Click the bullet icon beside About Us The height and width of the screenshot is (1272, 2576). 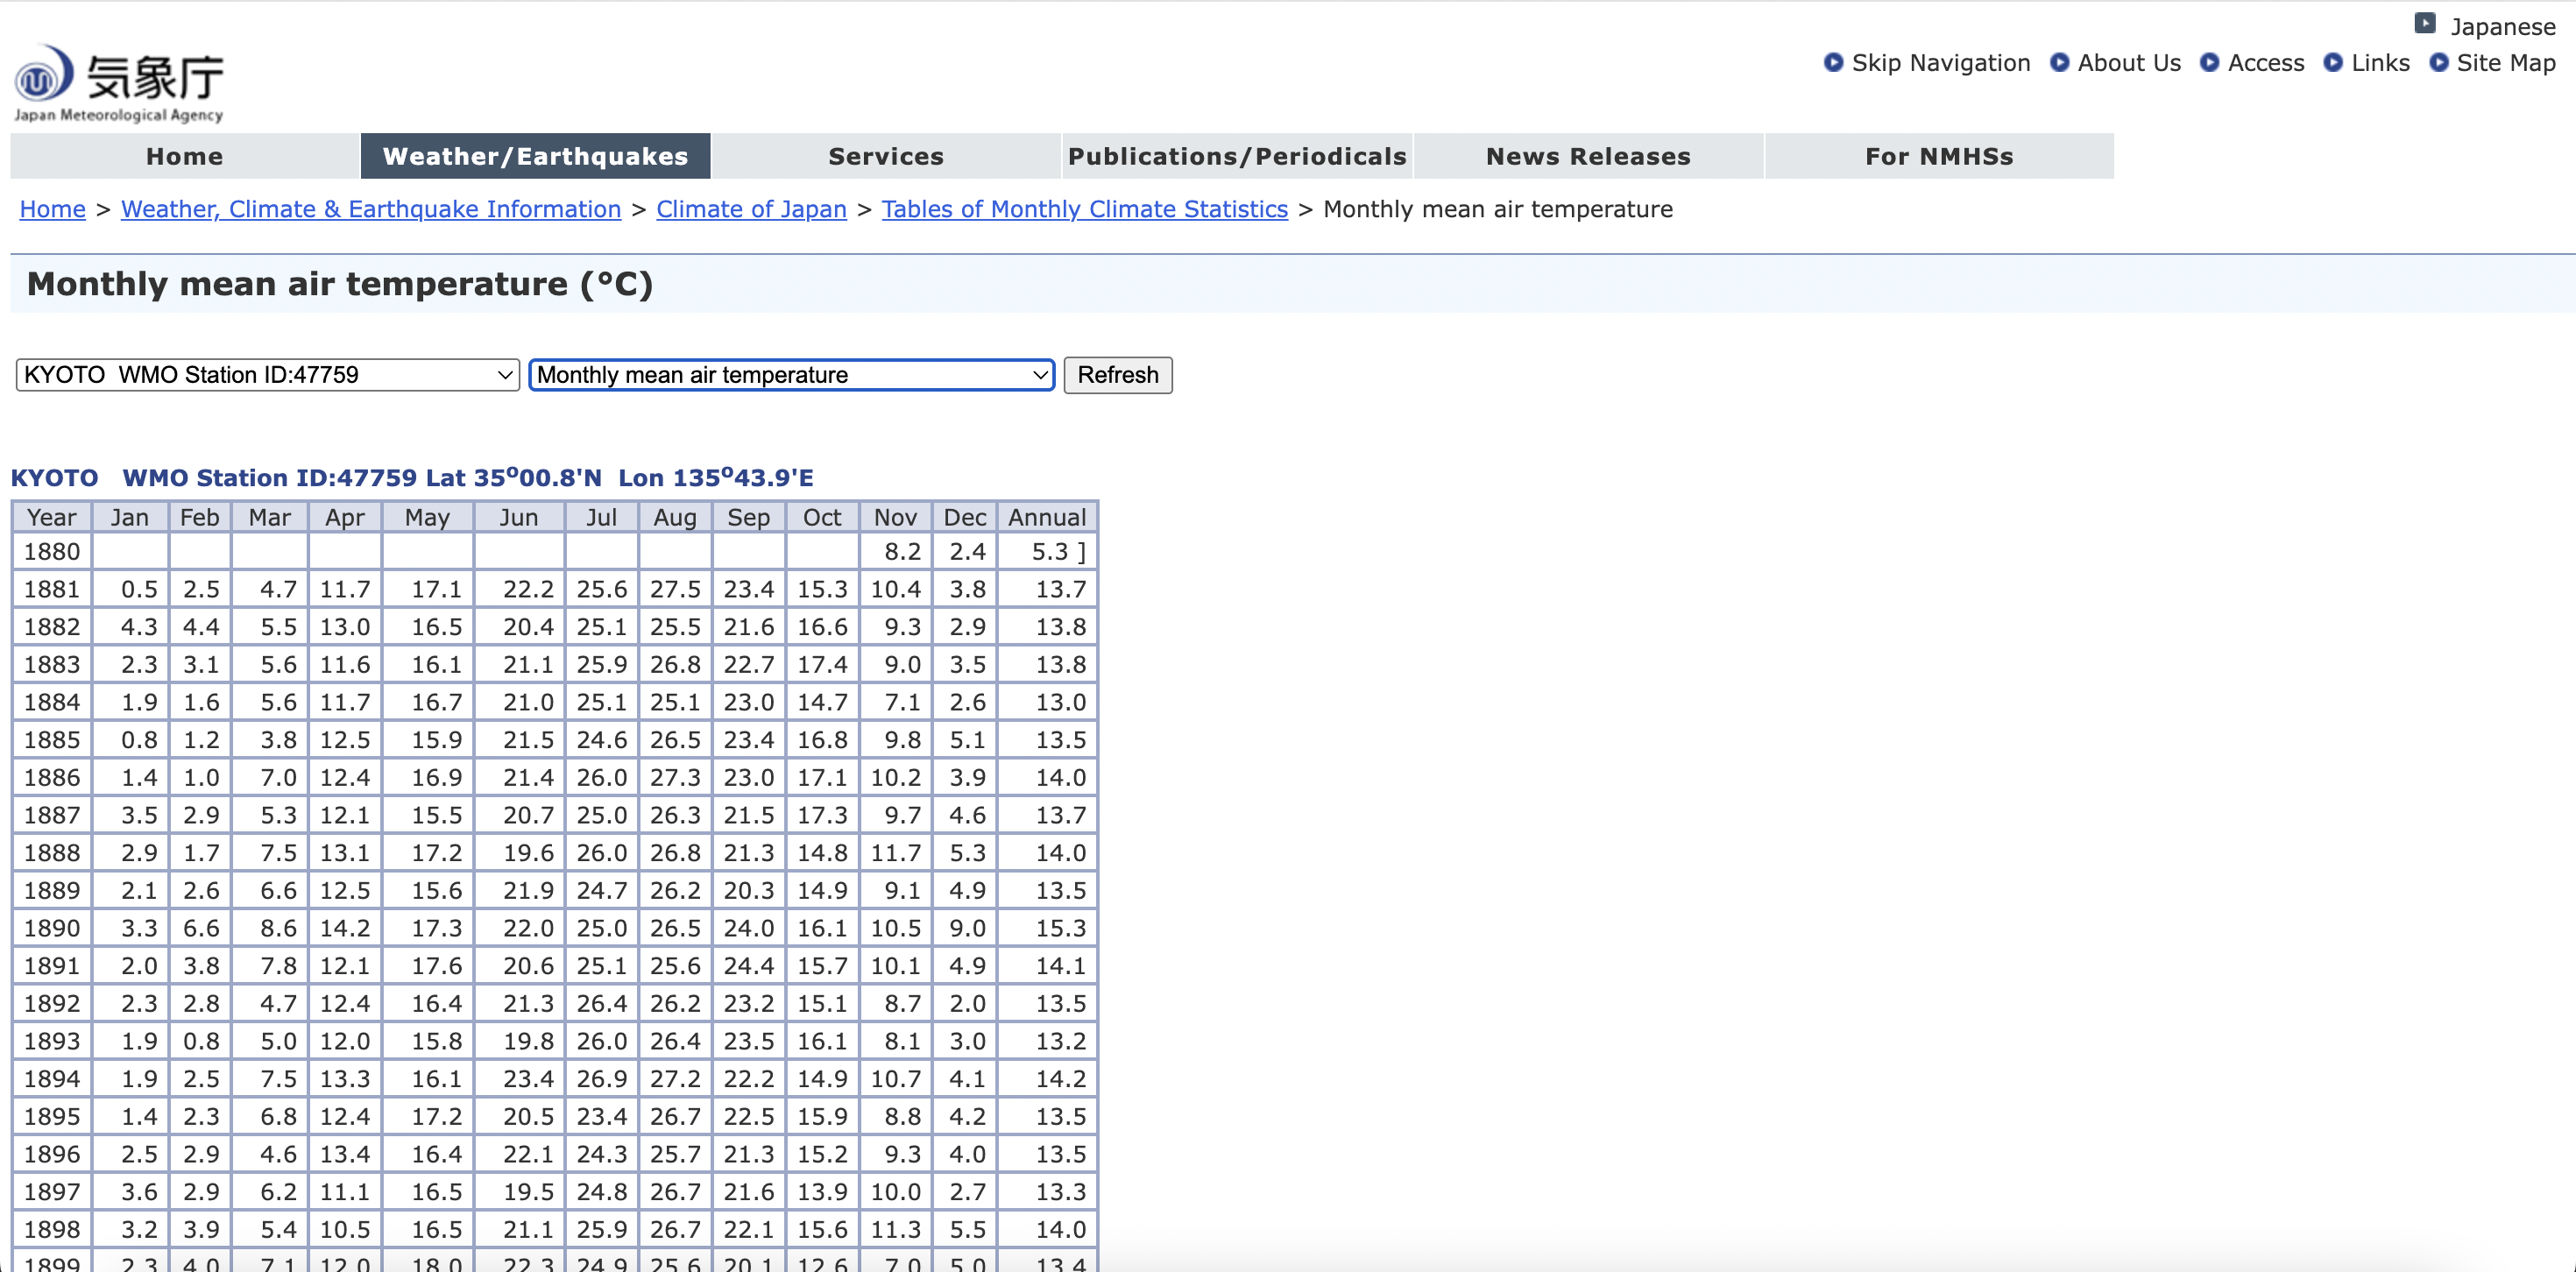point(2059,62)
